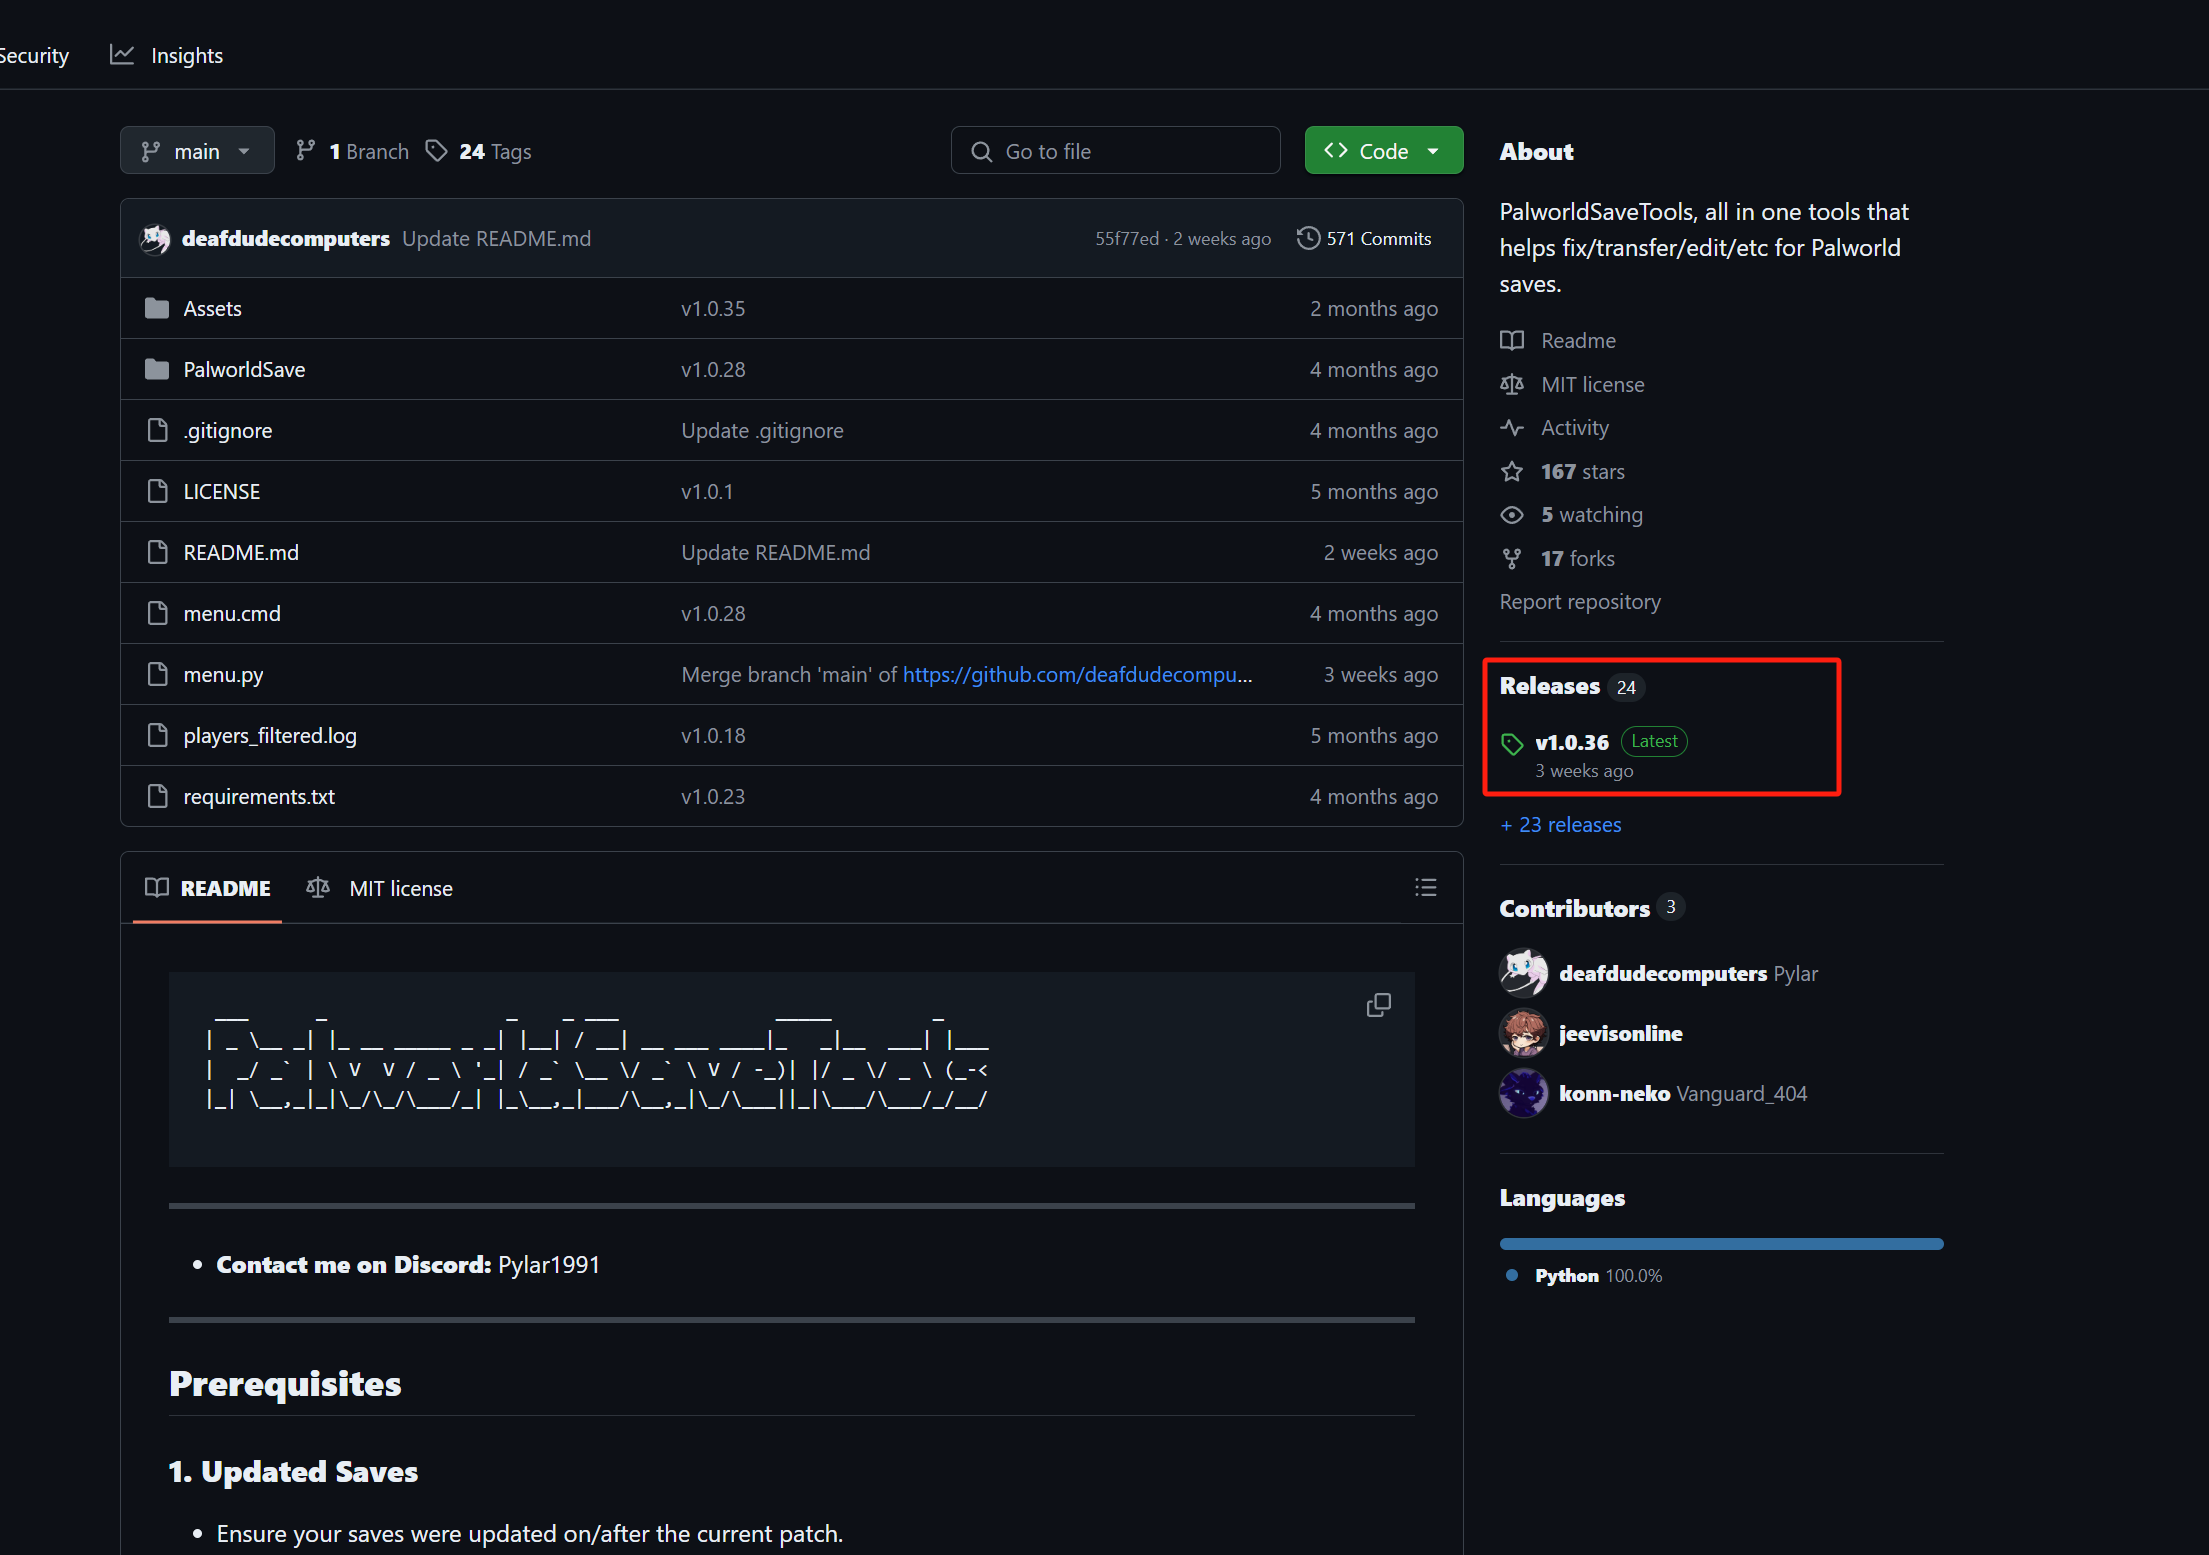
Task: Click the fork icon beside 17 forks
Action: click(x=1512, y=559)
